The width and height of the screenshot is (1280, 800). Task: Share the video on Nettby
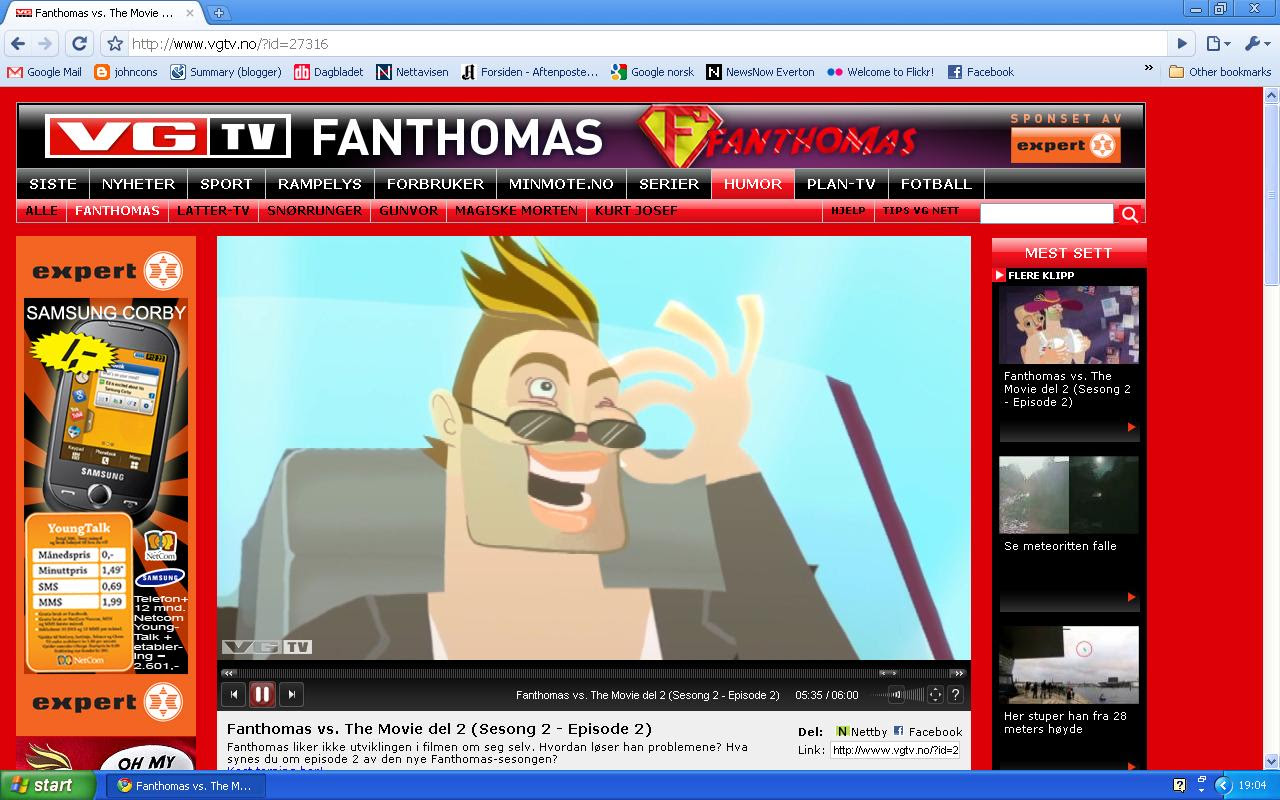[861, 732]
